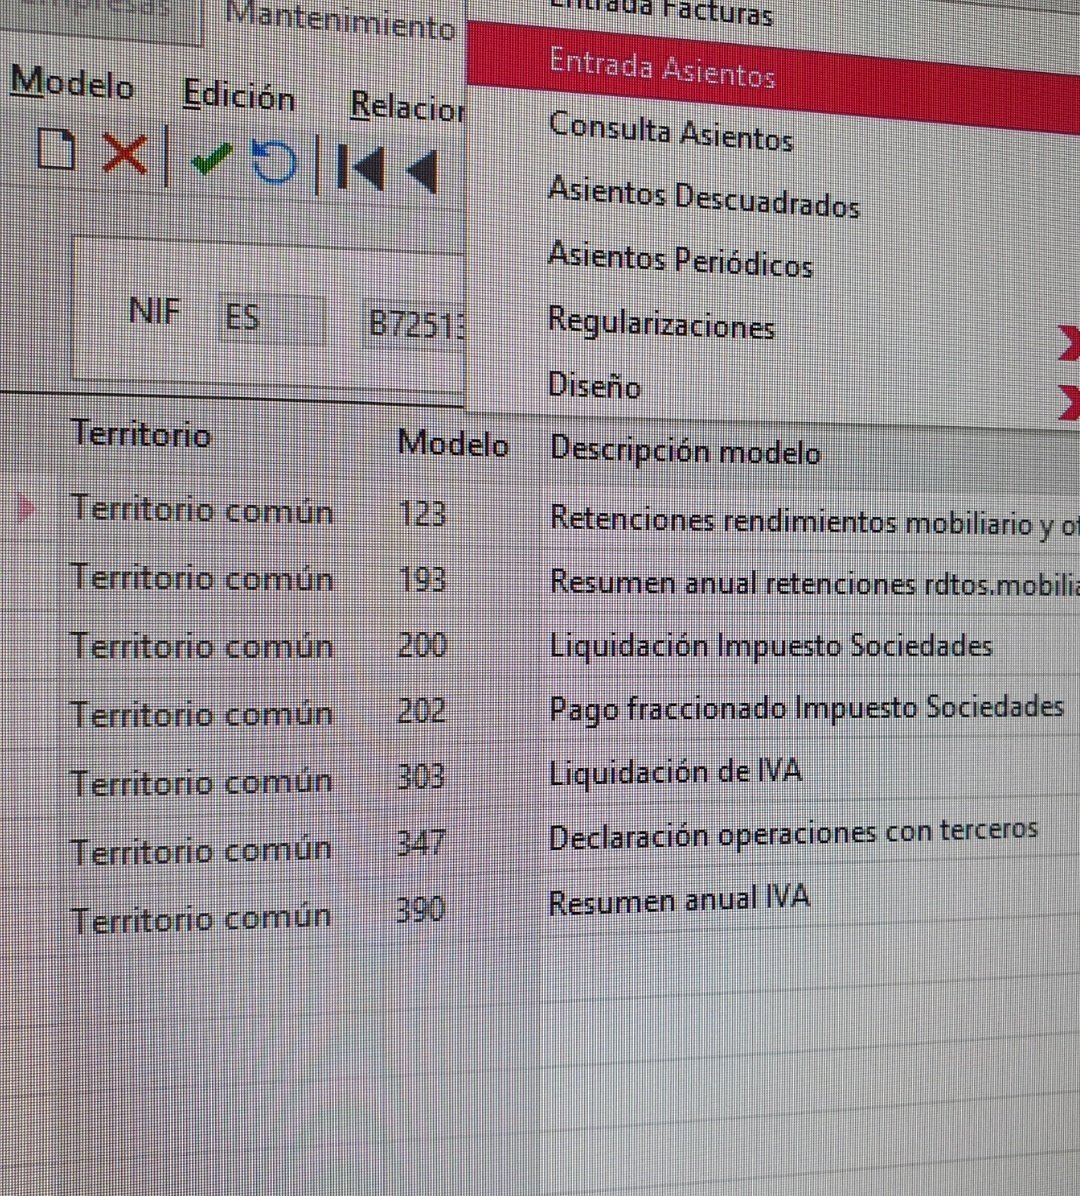Switch to the Mantenimiento tab
Image resolution: width=1080 pixels, height=1196 pixels.
pyautogui.click(x=339, y=22)
